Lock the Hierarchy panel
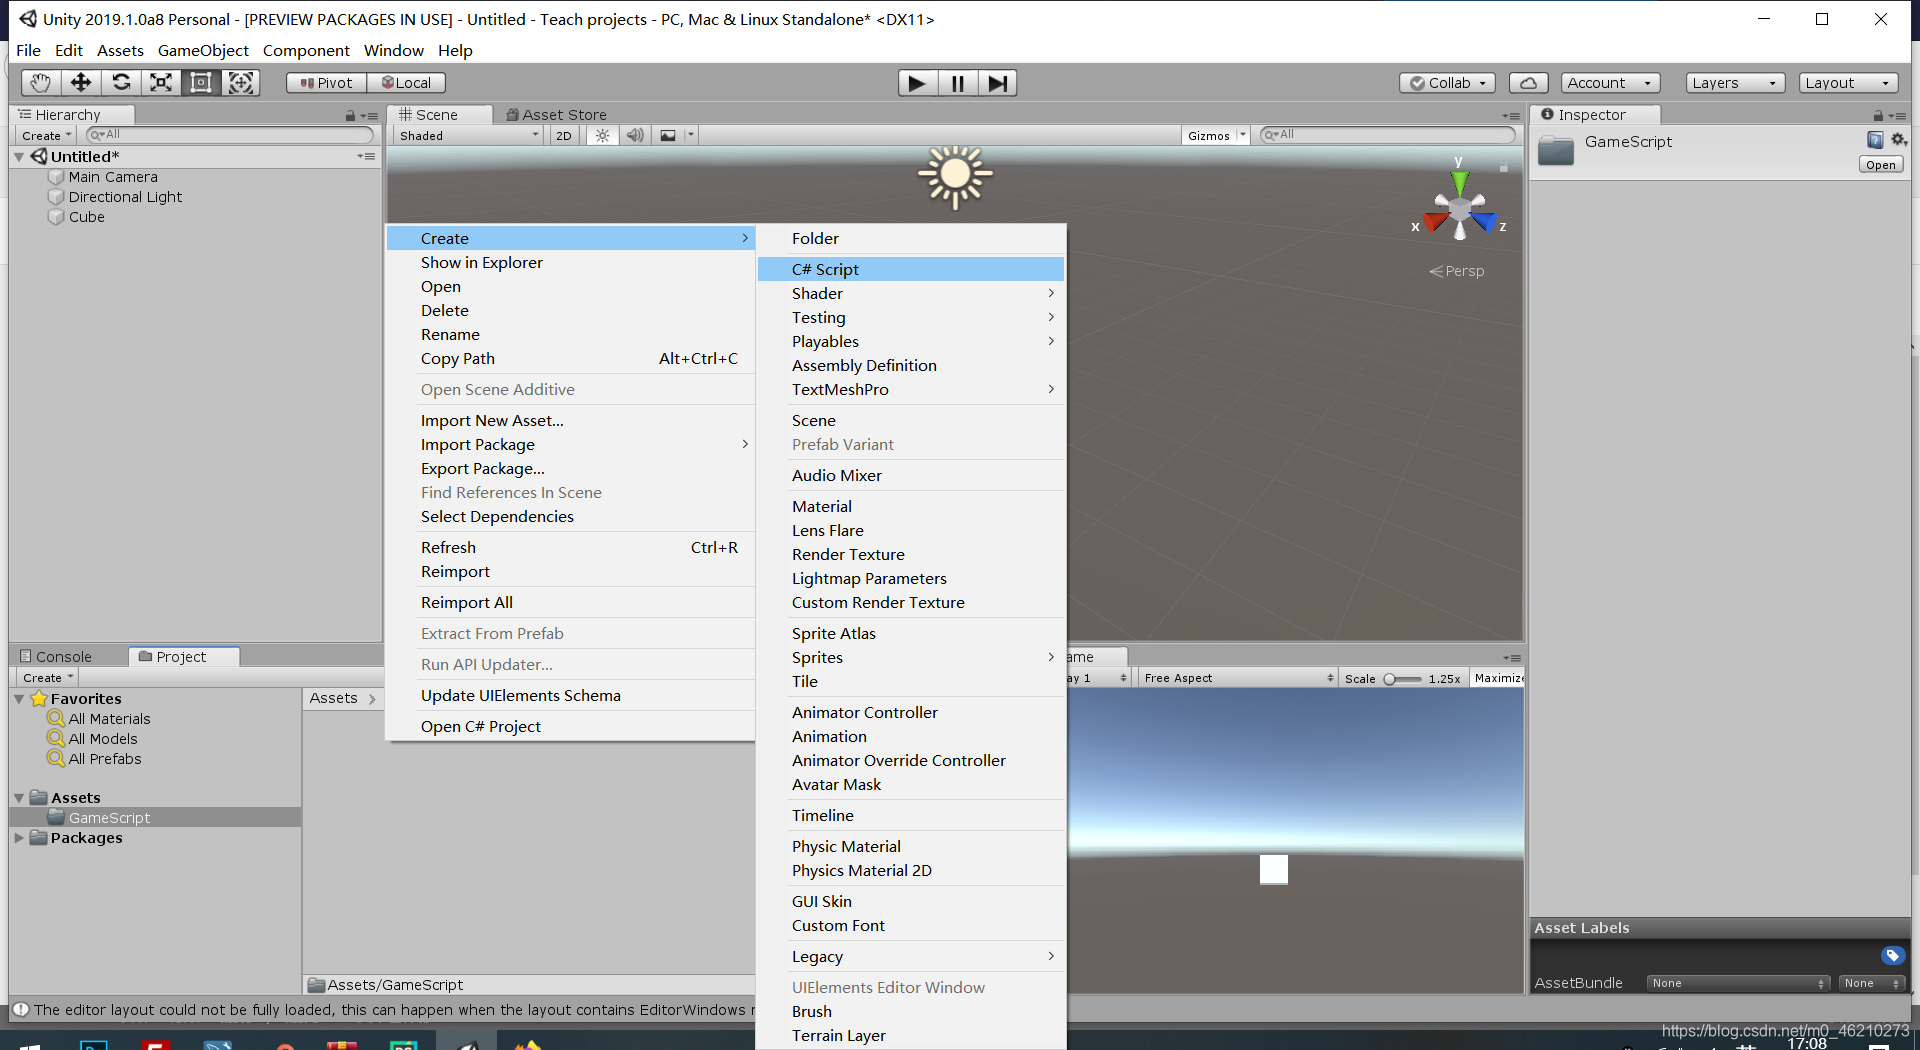This screenshot has width=1920, height=1050. tap(350, 115)
